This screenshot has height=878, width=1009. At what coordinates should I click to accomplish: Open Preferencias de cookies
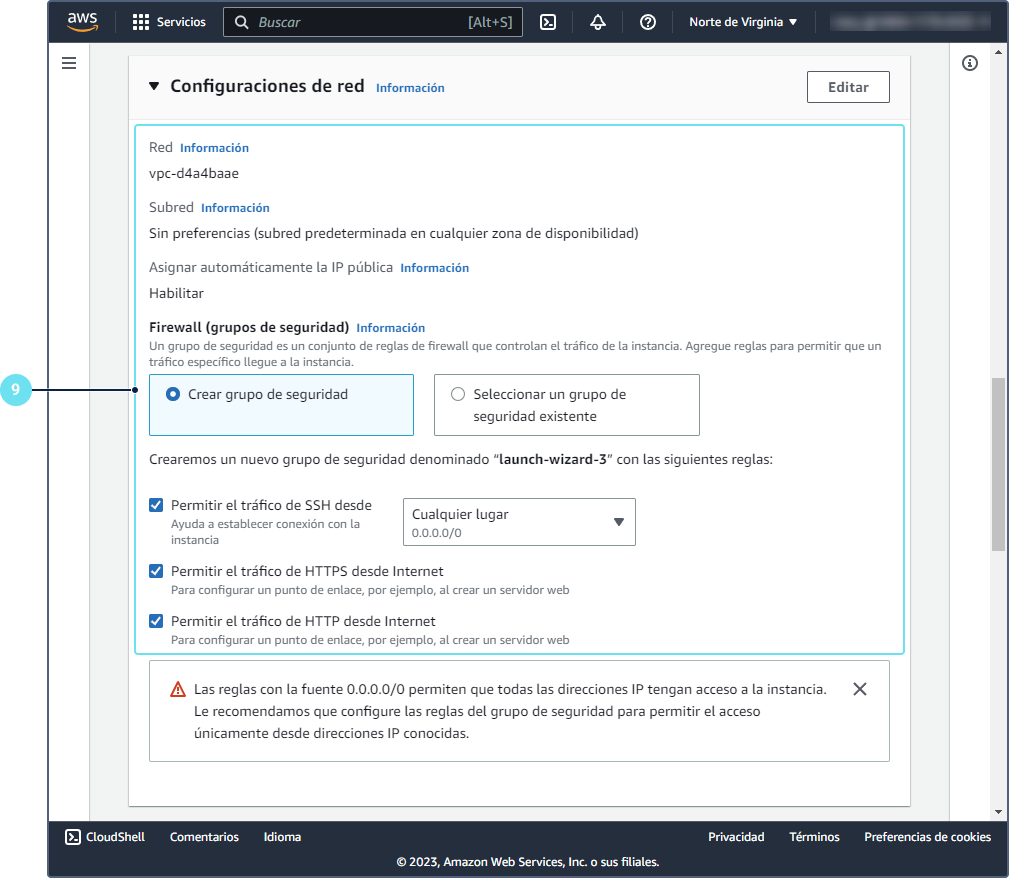coord(927,837)
